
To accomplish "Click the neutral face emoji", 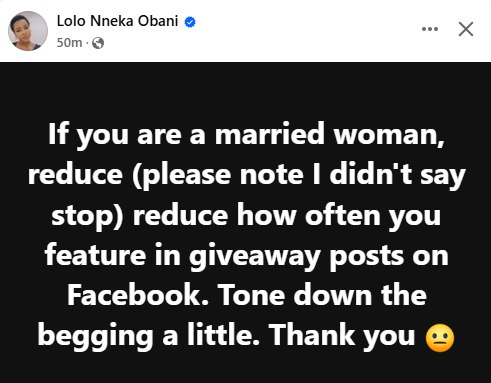I will [440, 338].
